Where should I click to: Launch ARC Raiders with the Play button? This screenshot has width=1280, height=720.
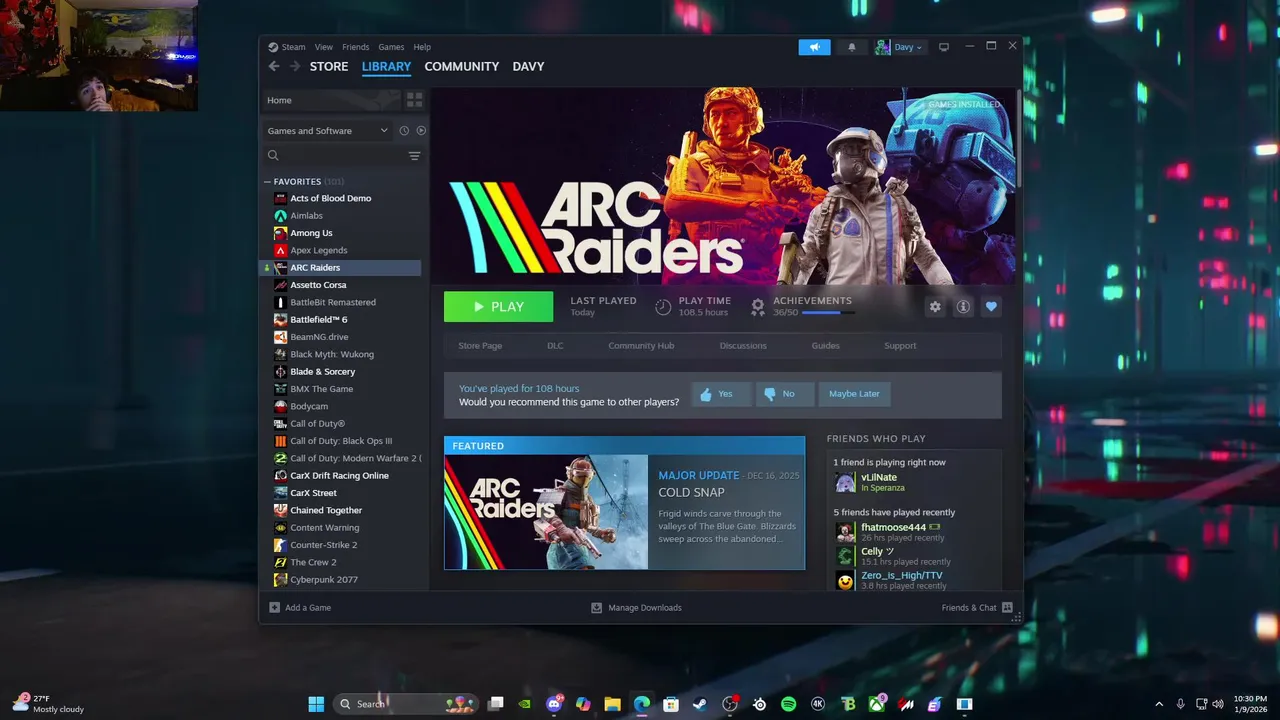tap(498, 307)
